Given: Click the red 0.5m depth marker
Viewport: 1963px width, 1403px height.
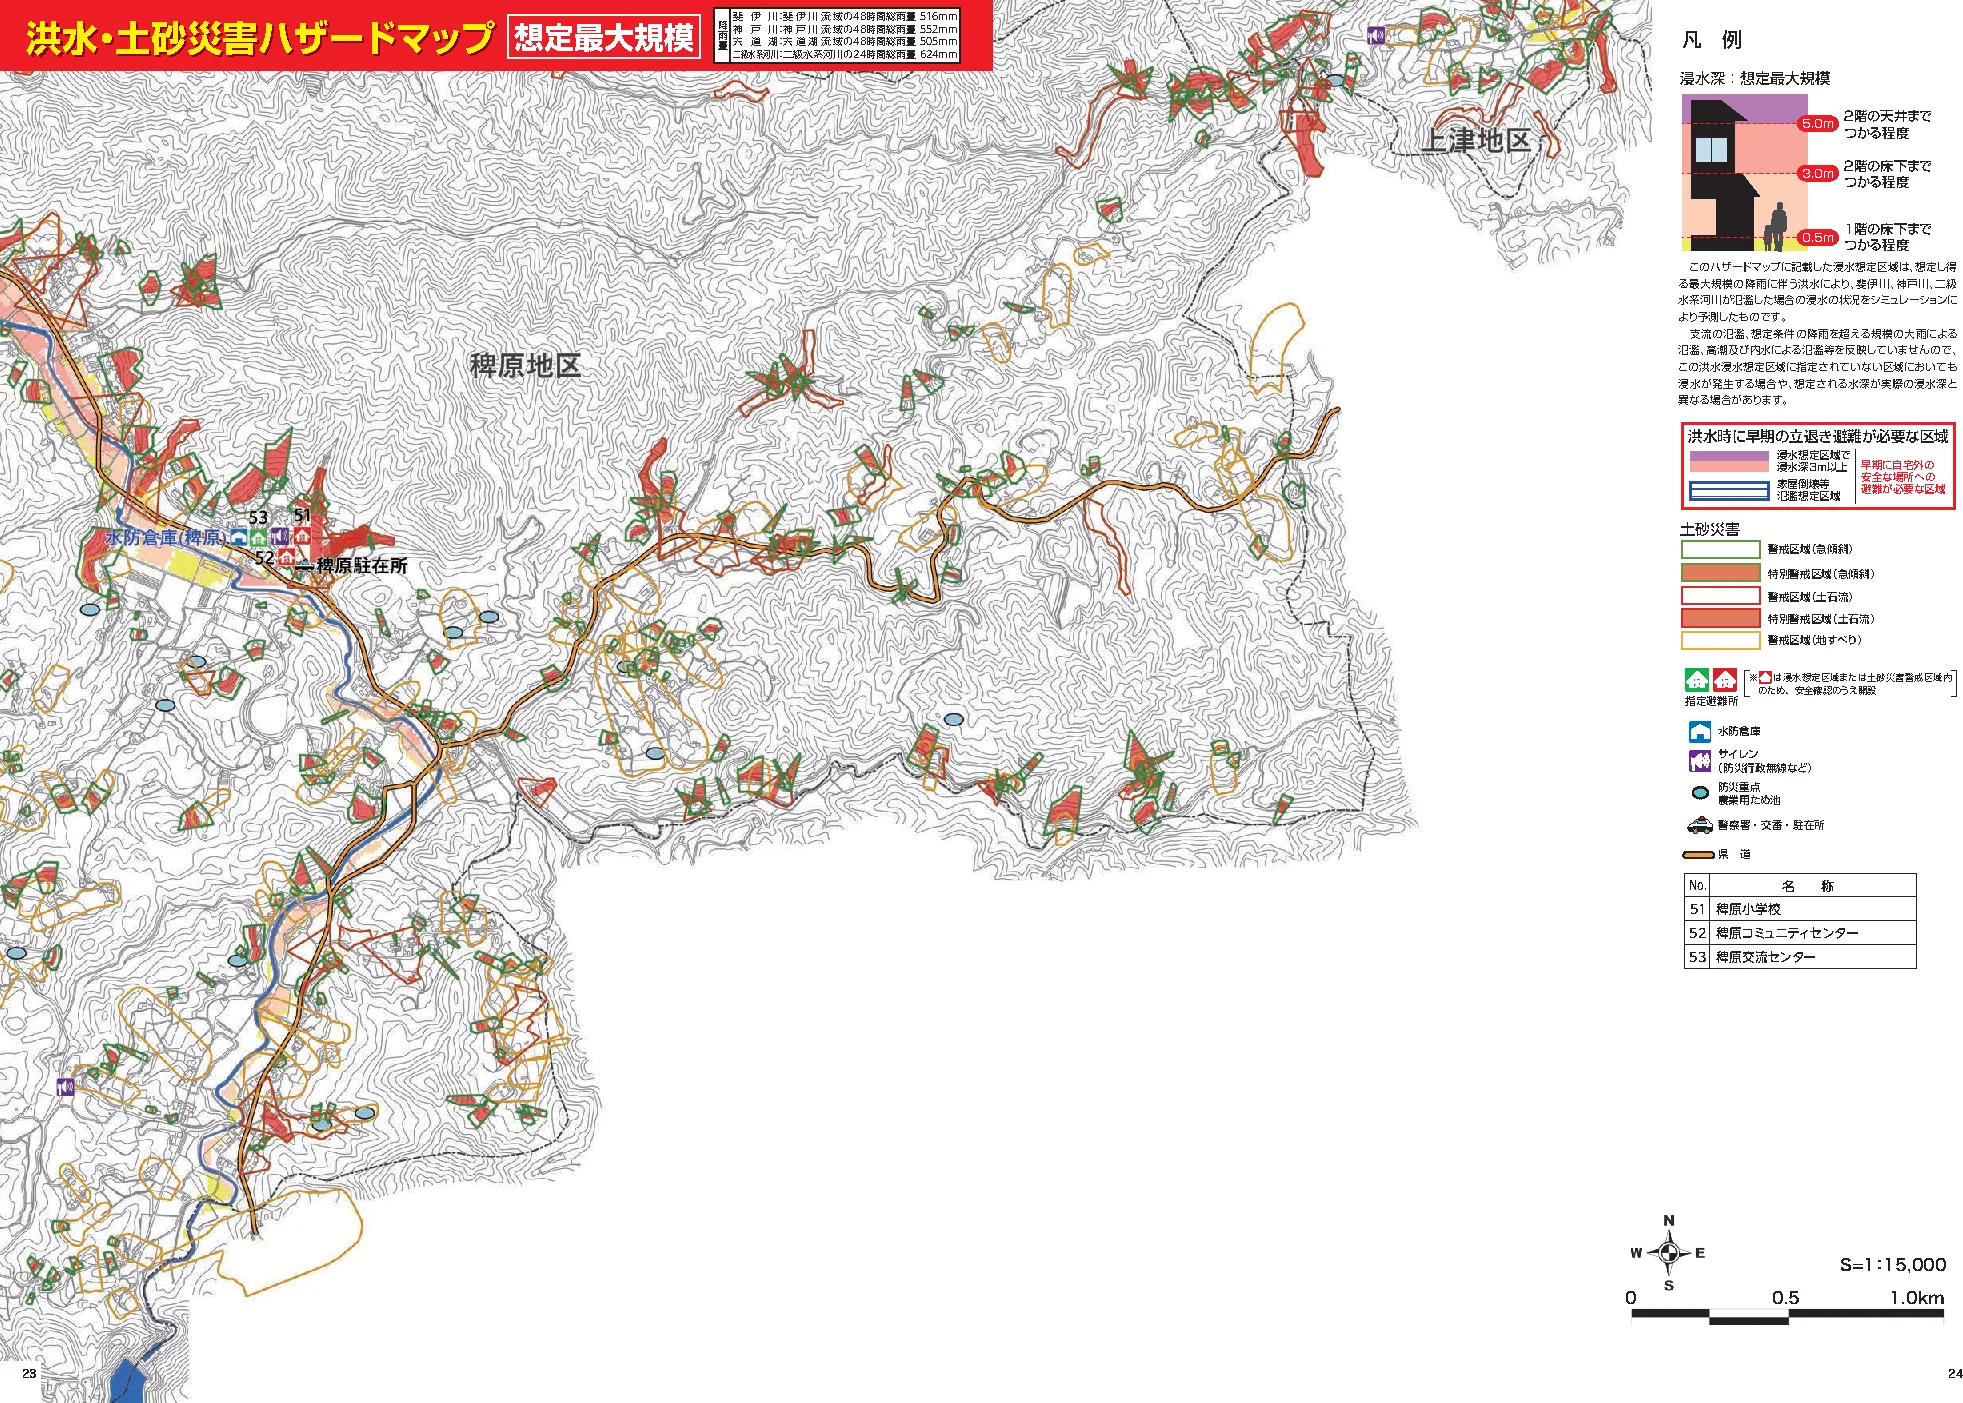Looking at the screenshot, I should 1817,237.
